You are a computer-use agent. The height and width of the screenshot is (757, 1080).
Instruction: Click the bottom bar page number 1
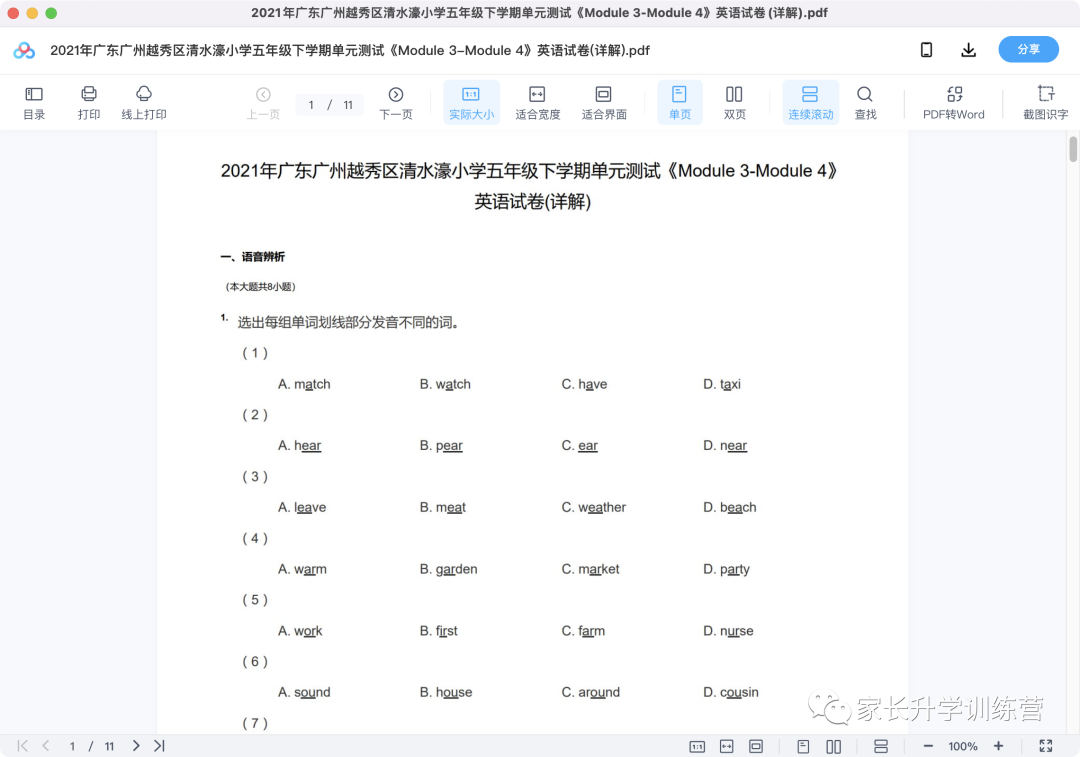[72, 746]
